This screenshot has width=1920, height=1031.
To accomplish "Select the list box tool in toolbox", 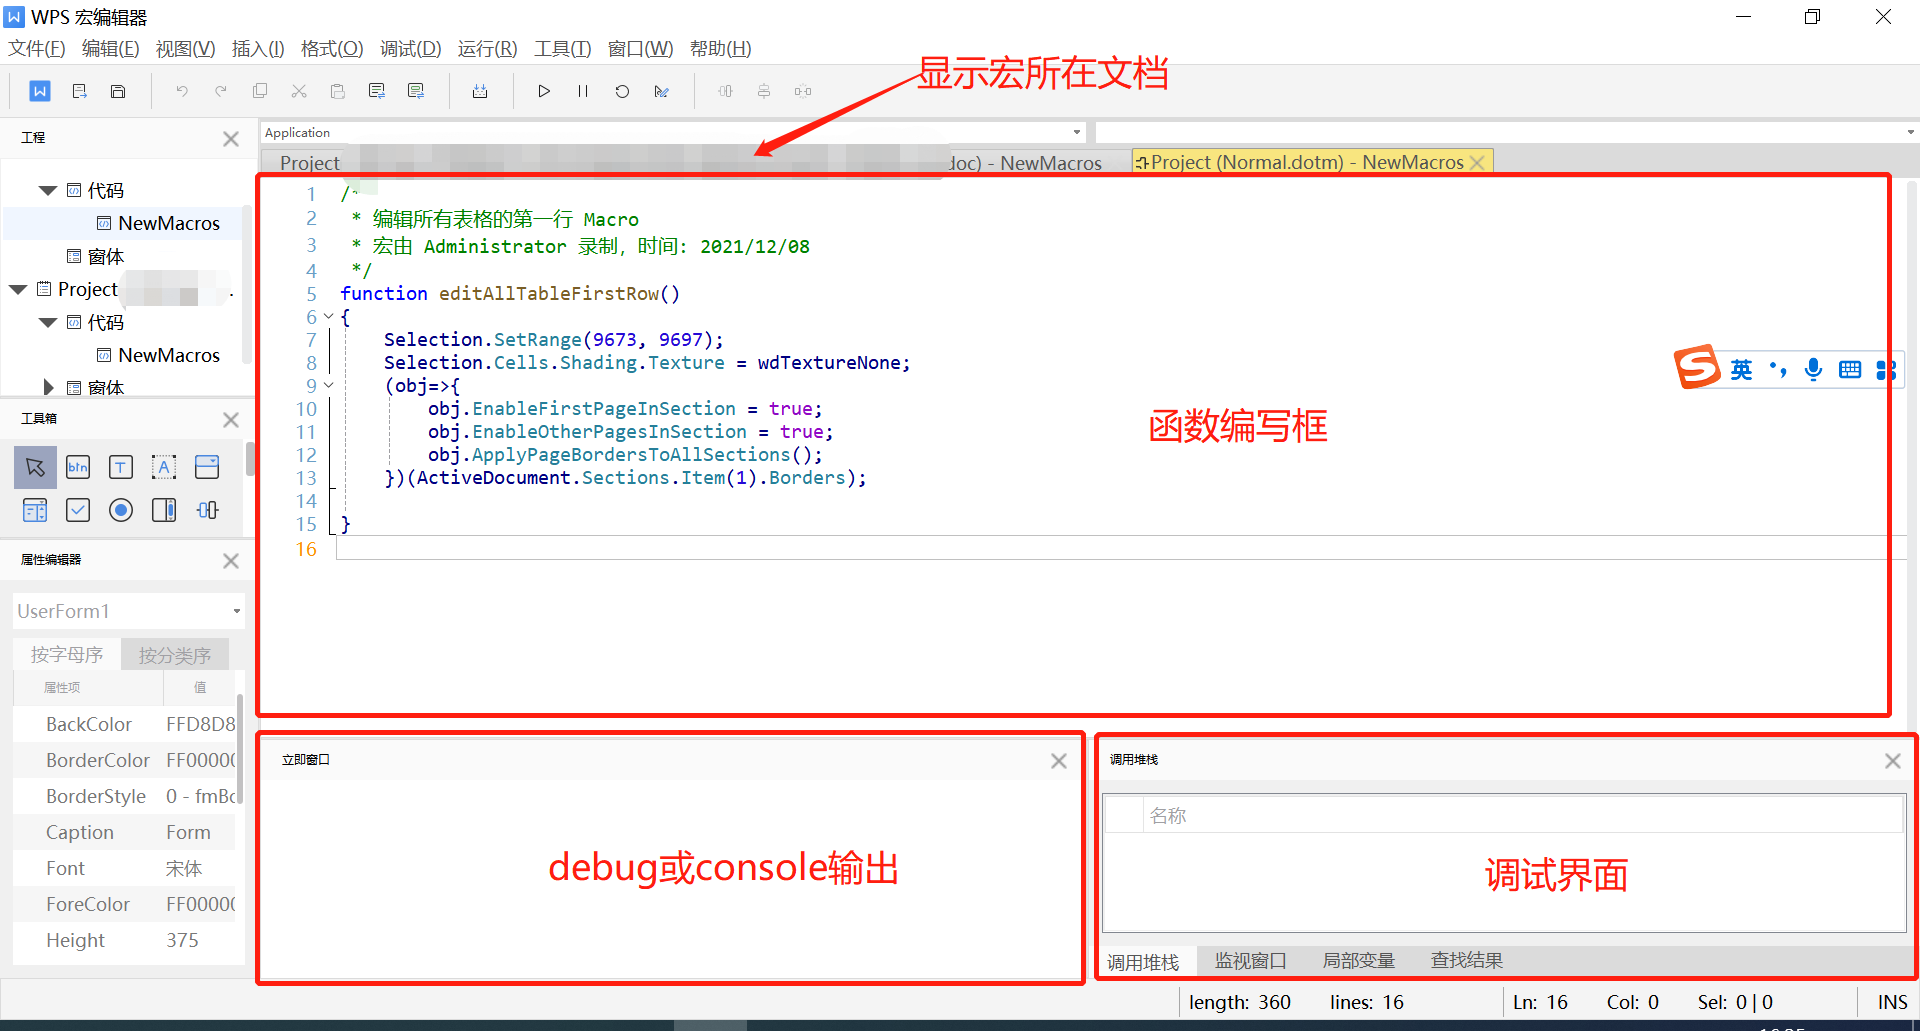I will click(x=35, y=510).
